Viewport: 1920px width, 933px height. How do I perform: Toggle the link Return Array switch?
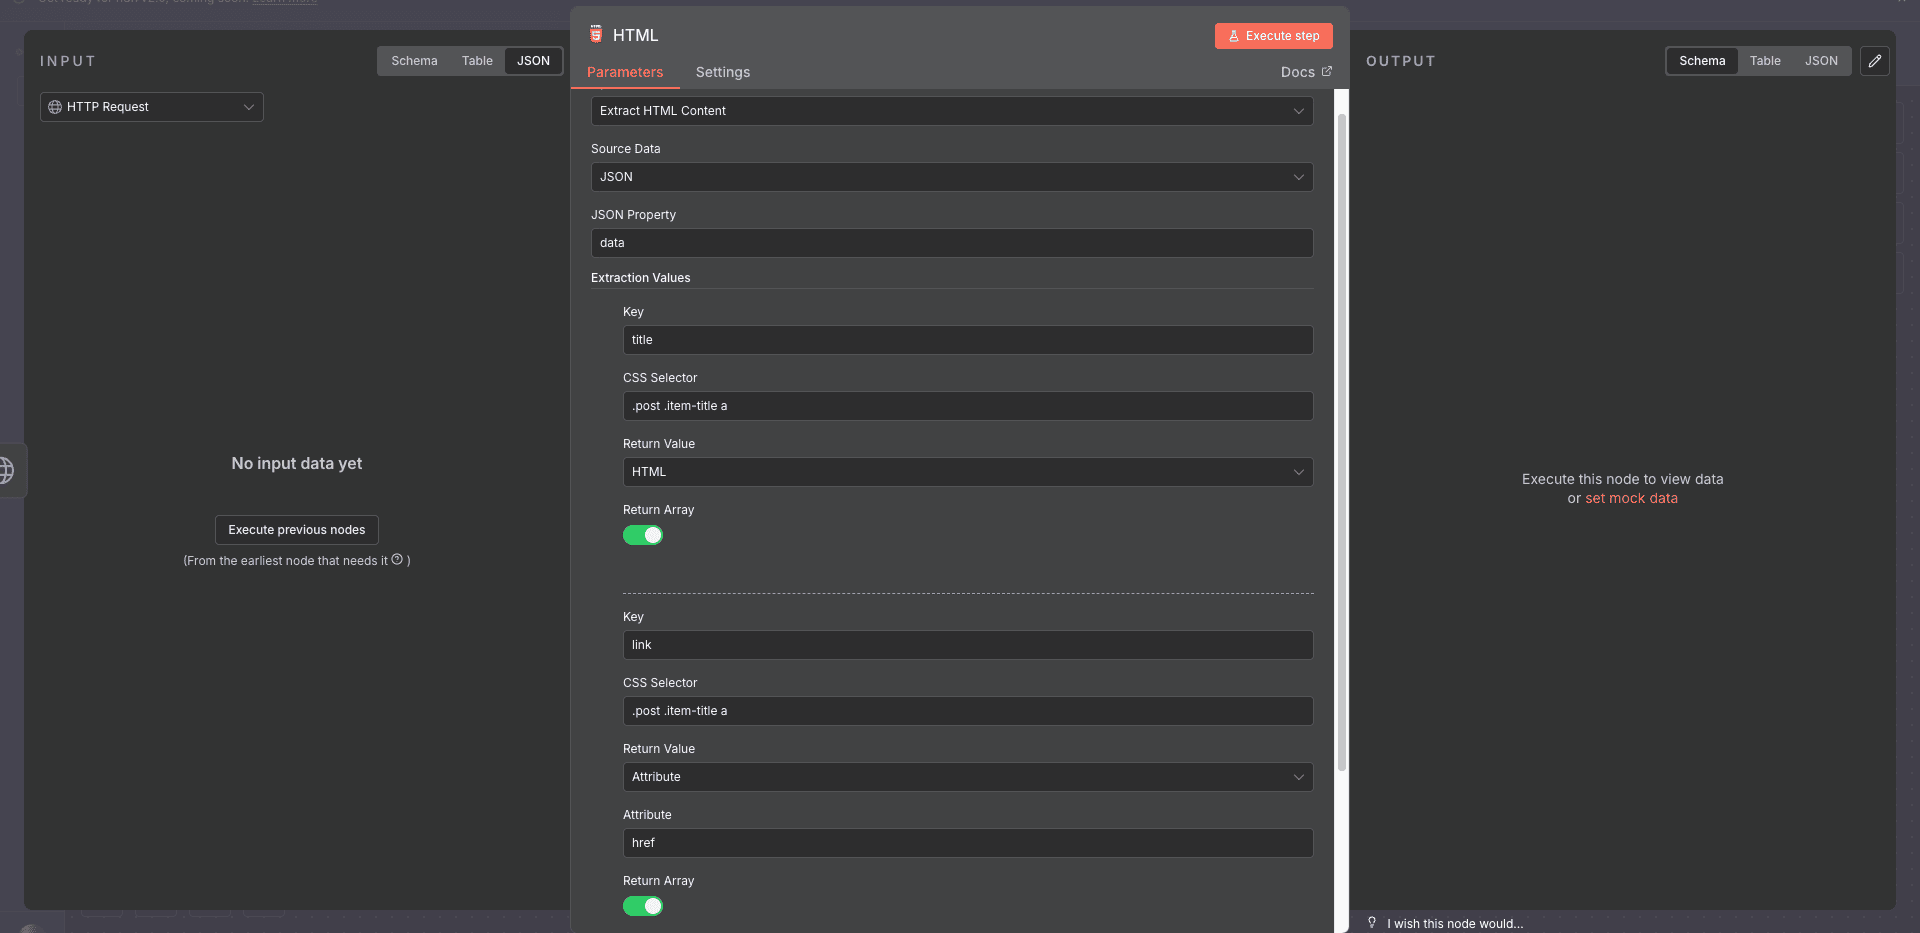tap(643, 906)
